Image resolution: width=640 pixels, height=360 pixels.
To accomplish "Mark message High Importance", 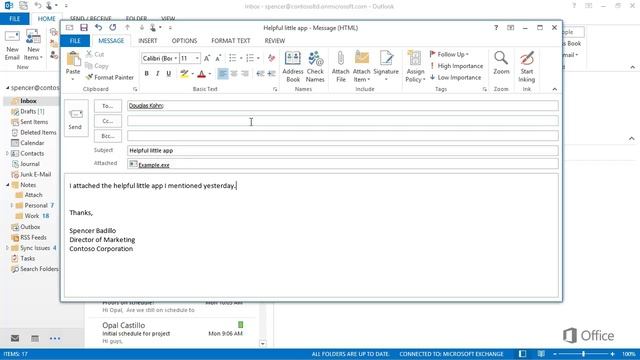I will click(x=456, y=66).
